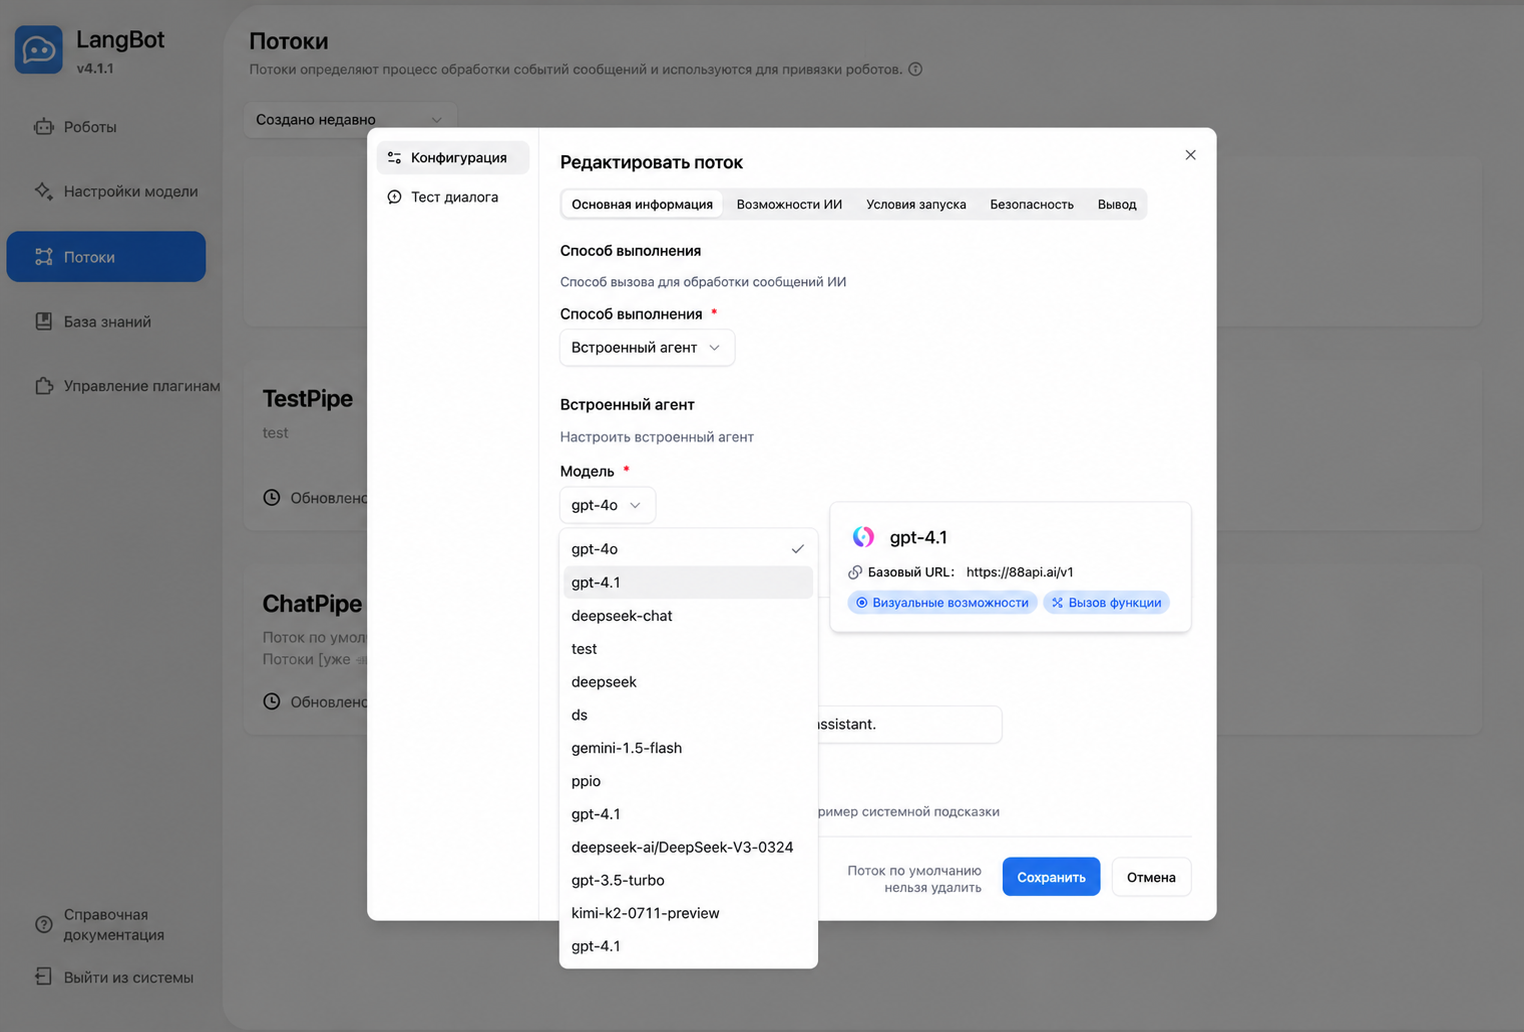Open the Создано недавно sort dropdown
The width and height of the screenshot is (1524, 1032).
[x=350, y=120]
